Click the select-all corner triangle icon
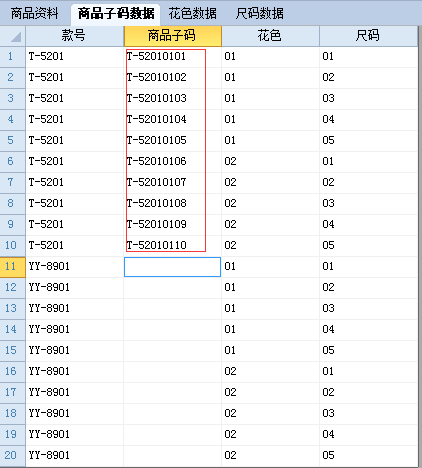422x468 pixels. (x=16, y=37)
